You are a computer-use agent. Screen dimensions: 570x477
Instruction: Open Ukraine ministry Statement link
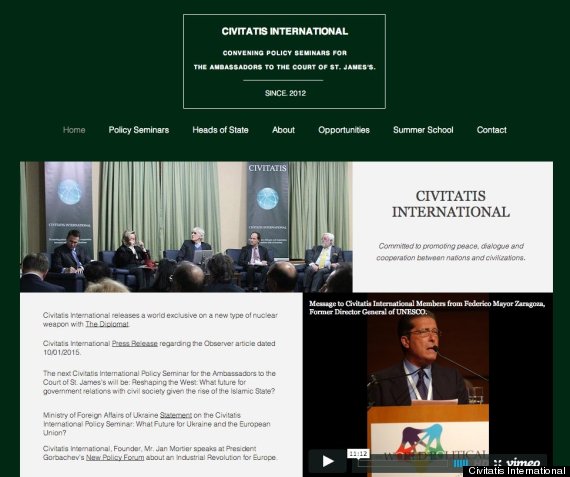click(x=176, y=415)
